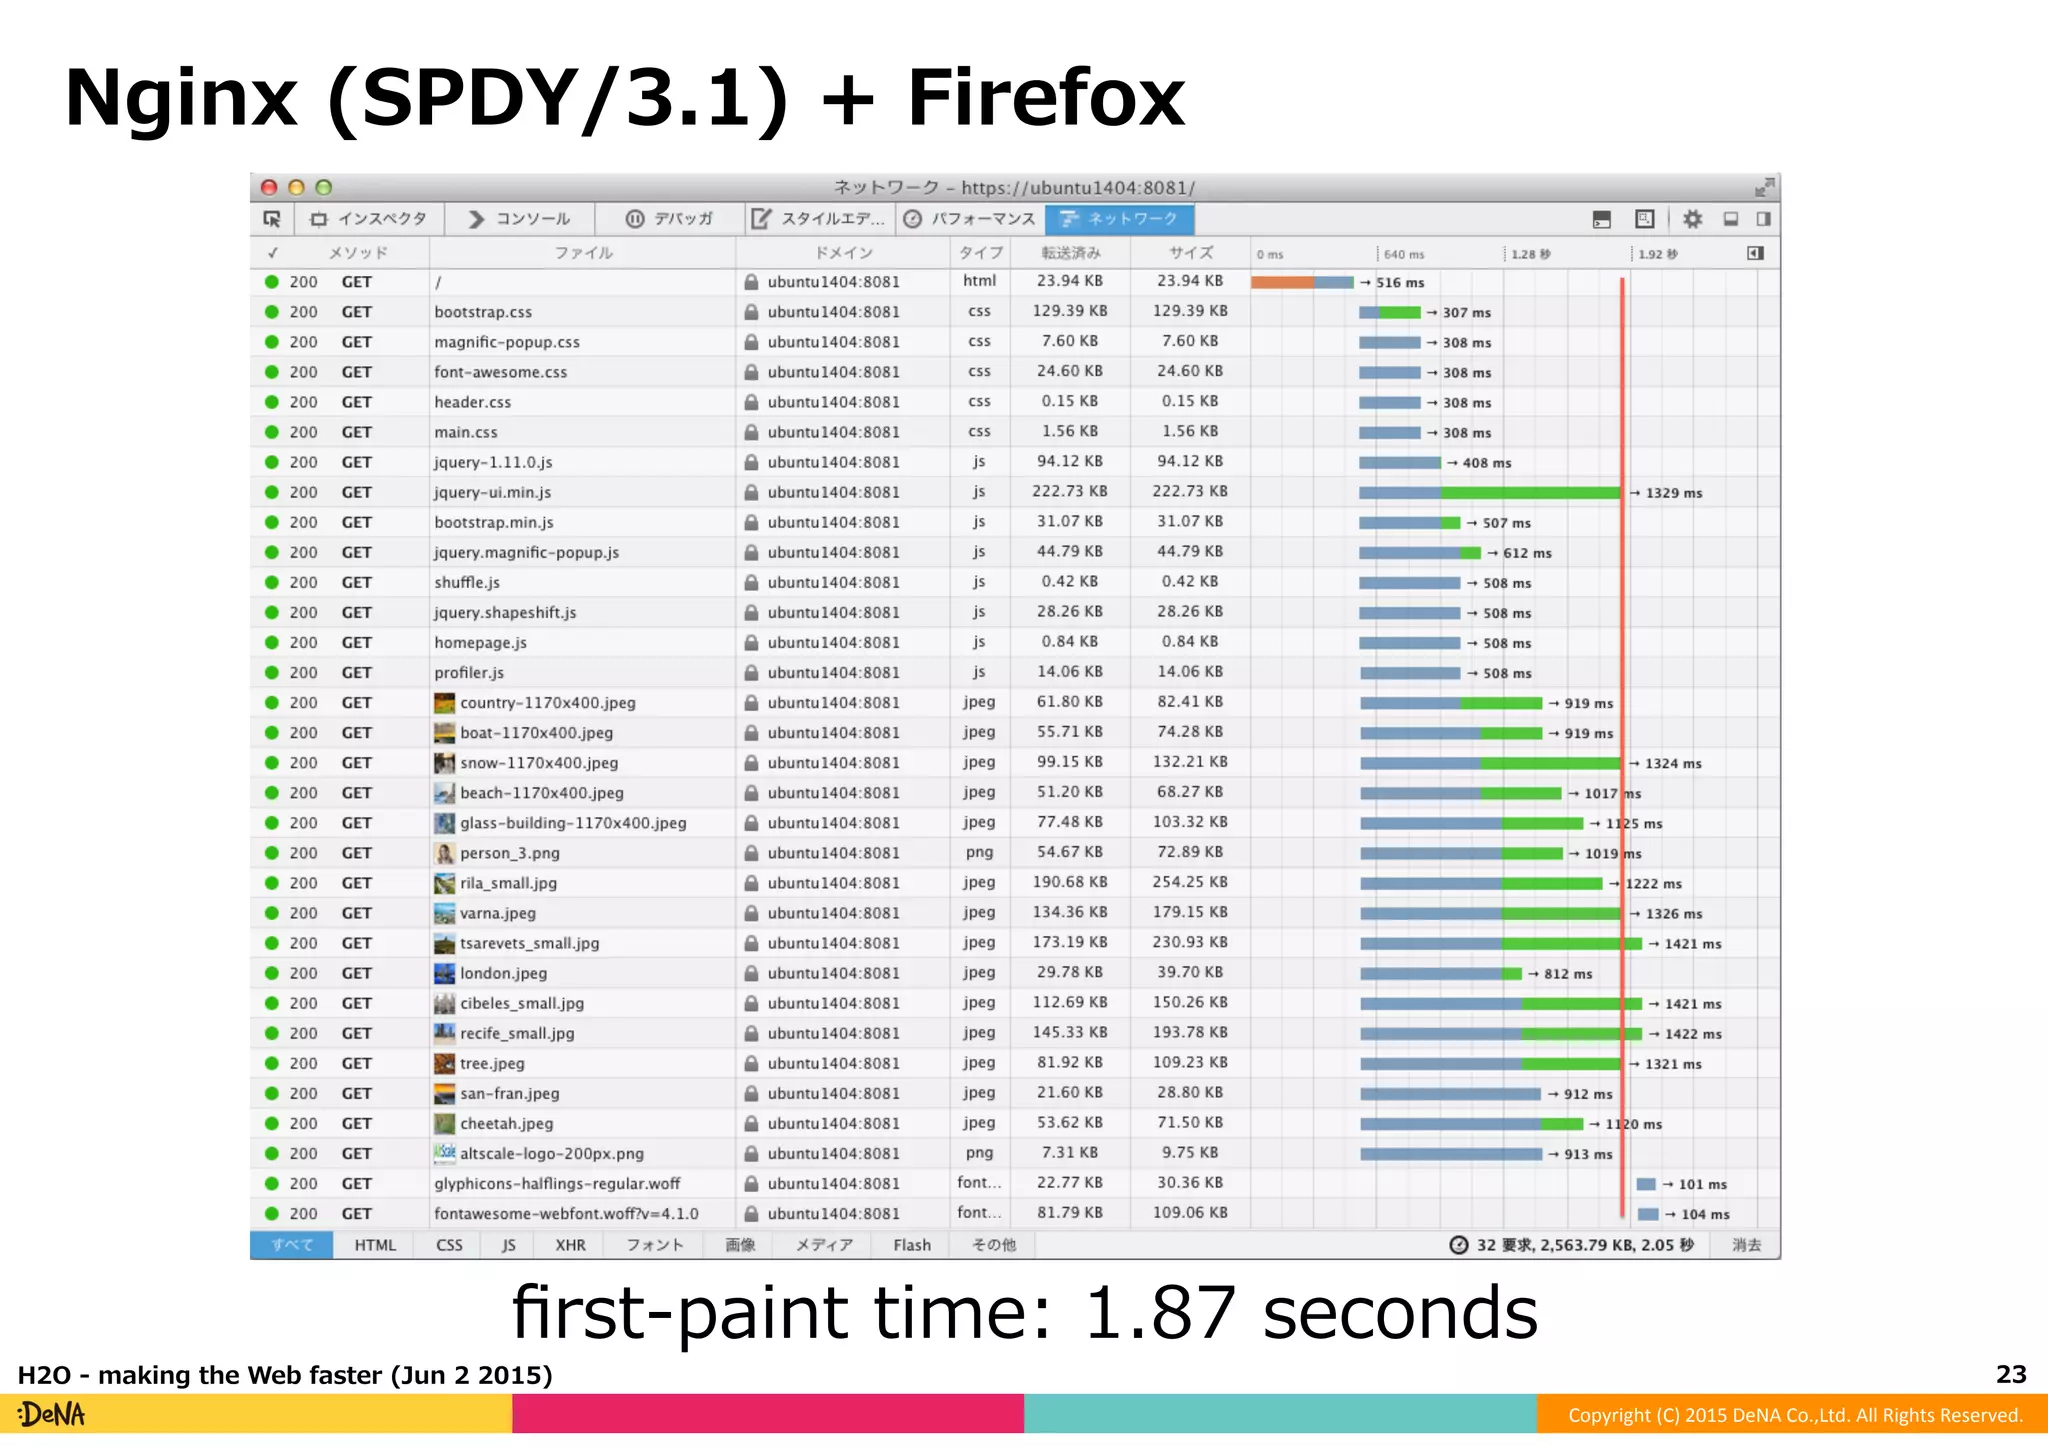2048x1447 pixels.
Task: Select the jquery.shapeshift.js request
Action: (1014, 612)
